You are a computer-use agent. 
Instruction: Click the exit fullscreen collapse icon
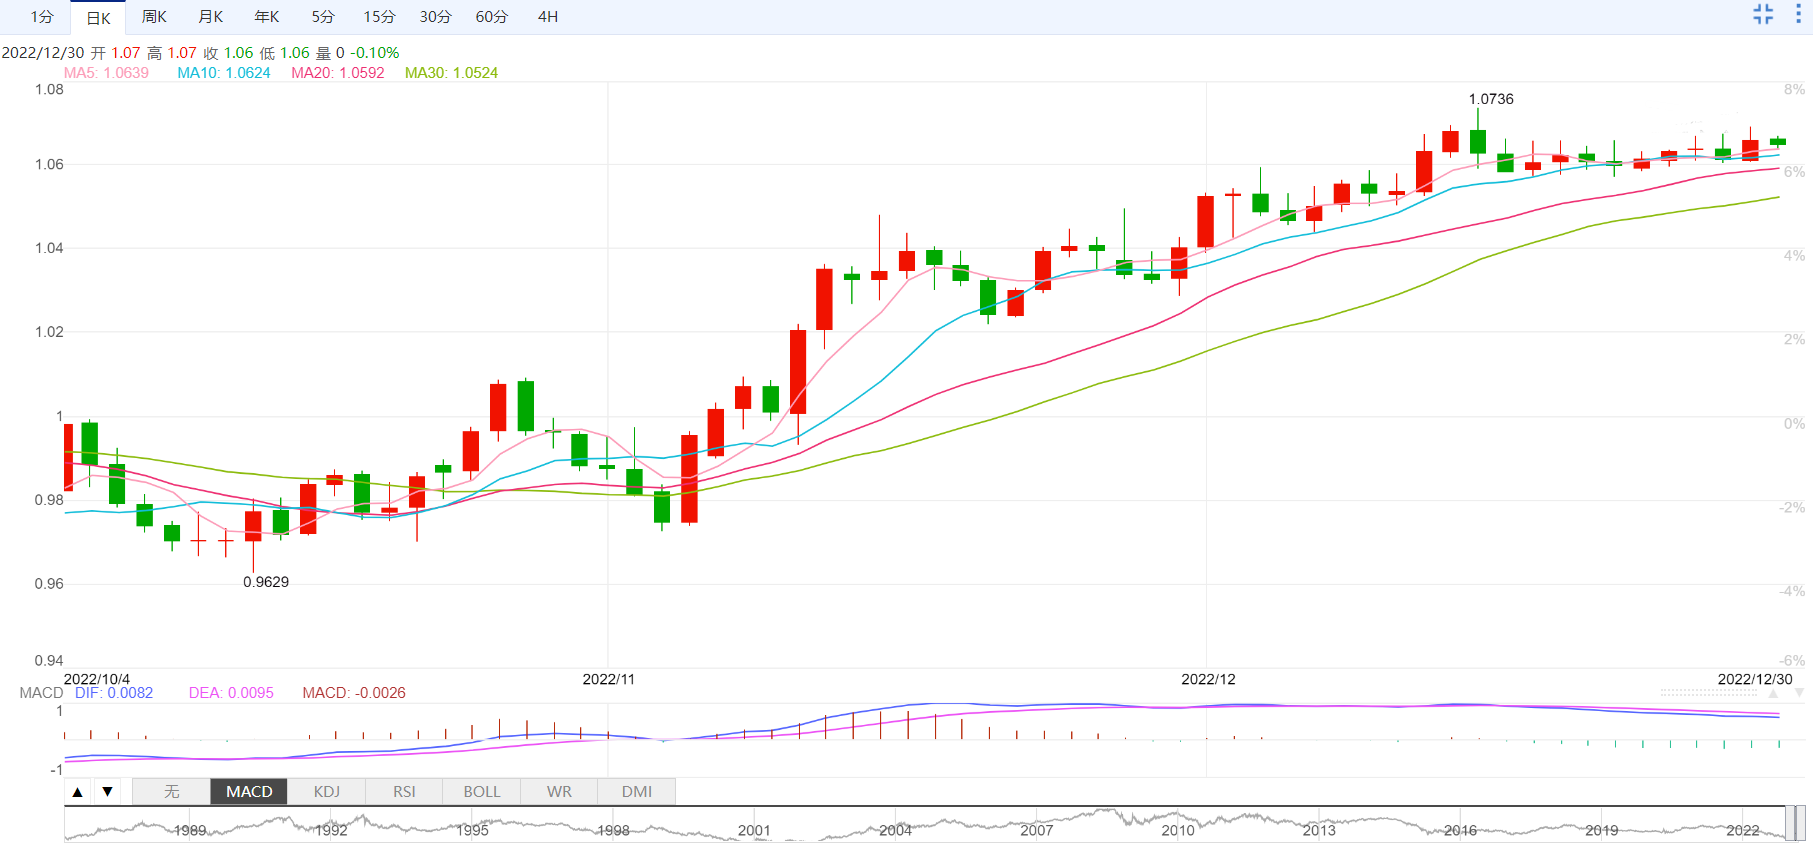(1763, 14)
